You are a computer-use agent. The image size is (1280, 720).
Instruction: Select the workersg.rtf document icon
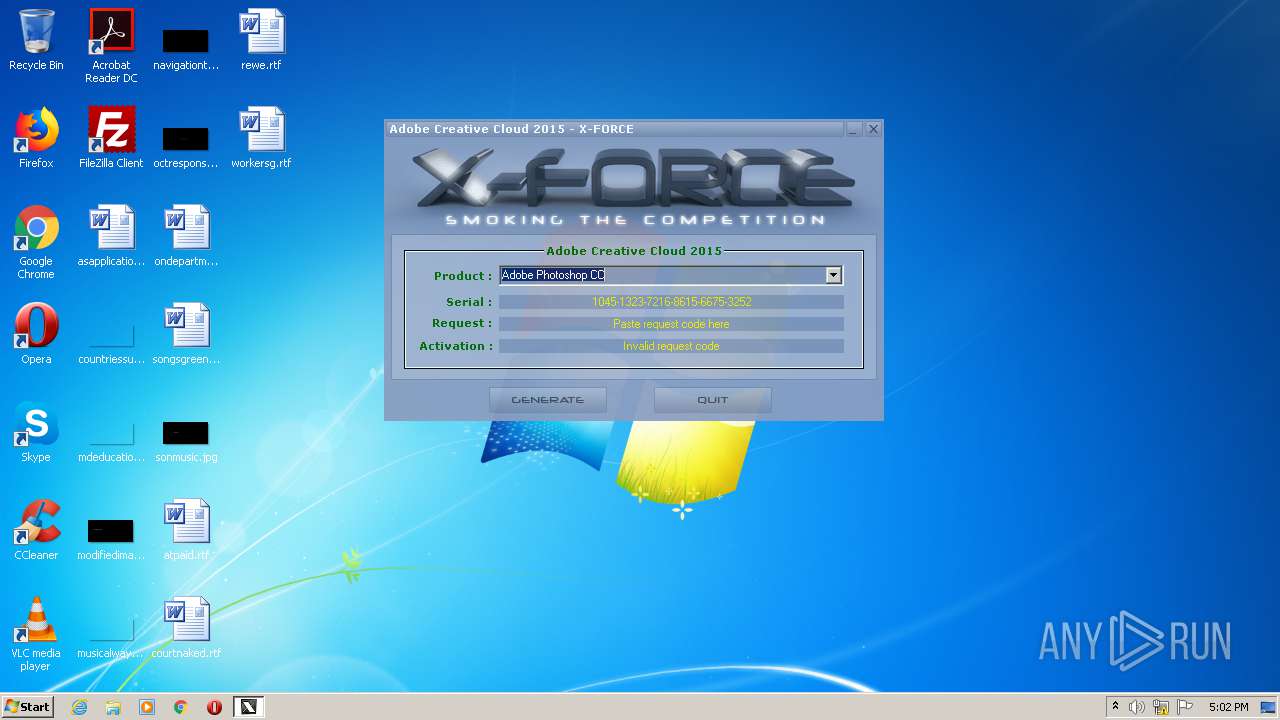[261, 139]
